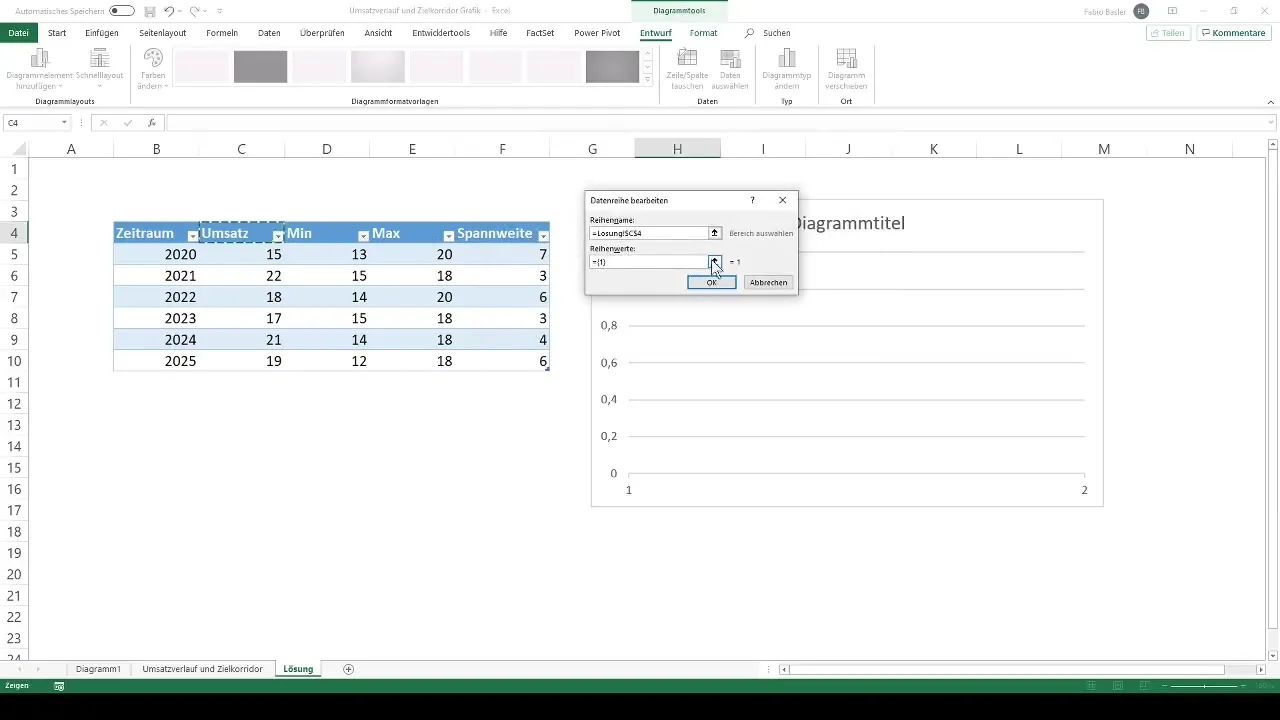
Task: Click the Reihenwerte range selector icon
Action: [714, 262]
